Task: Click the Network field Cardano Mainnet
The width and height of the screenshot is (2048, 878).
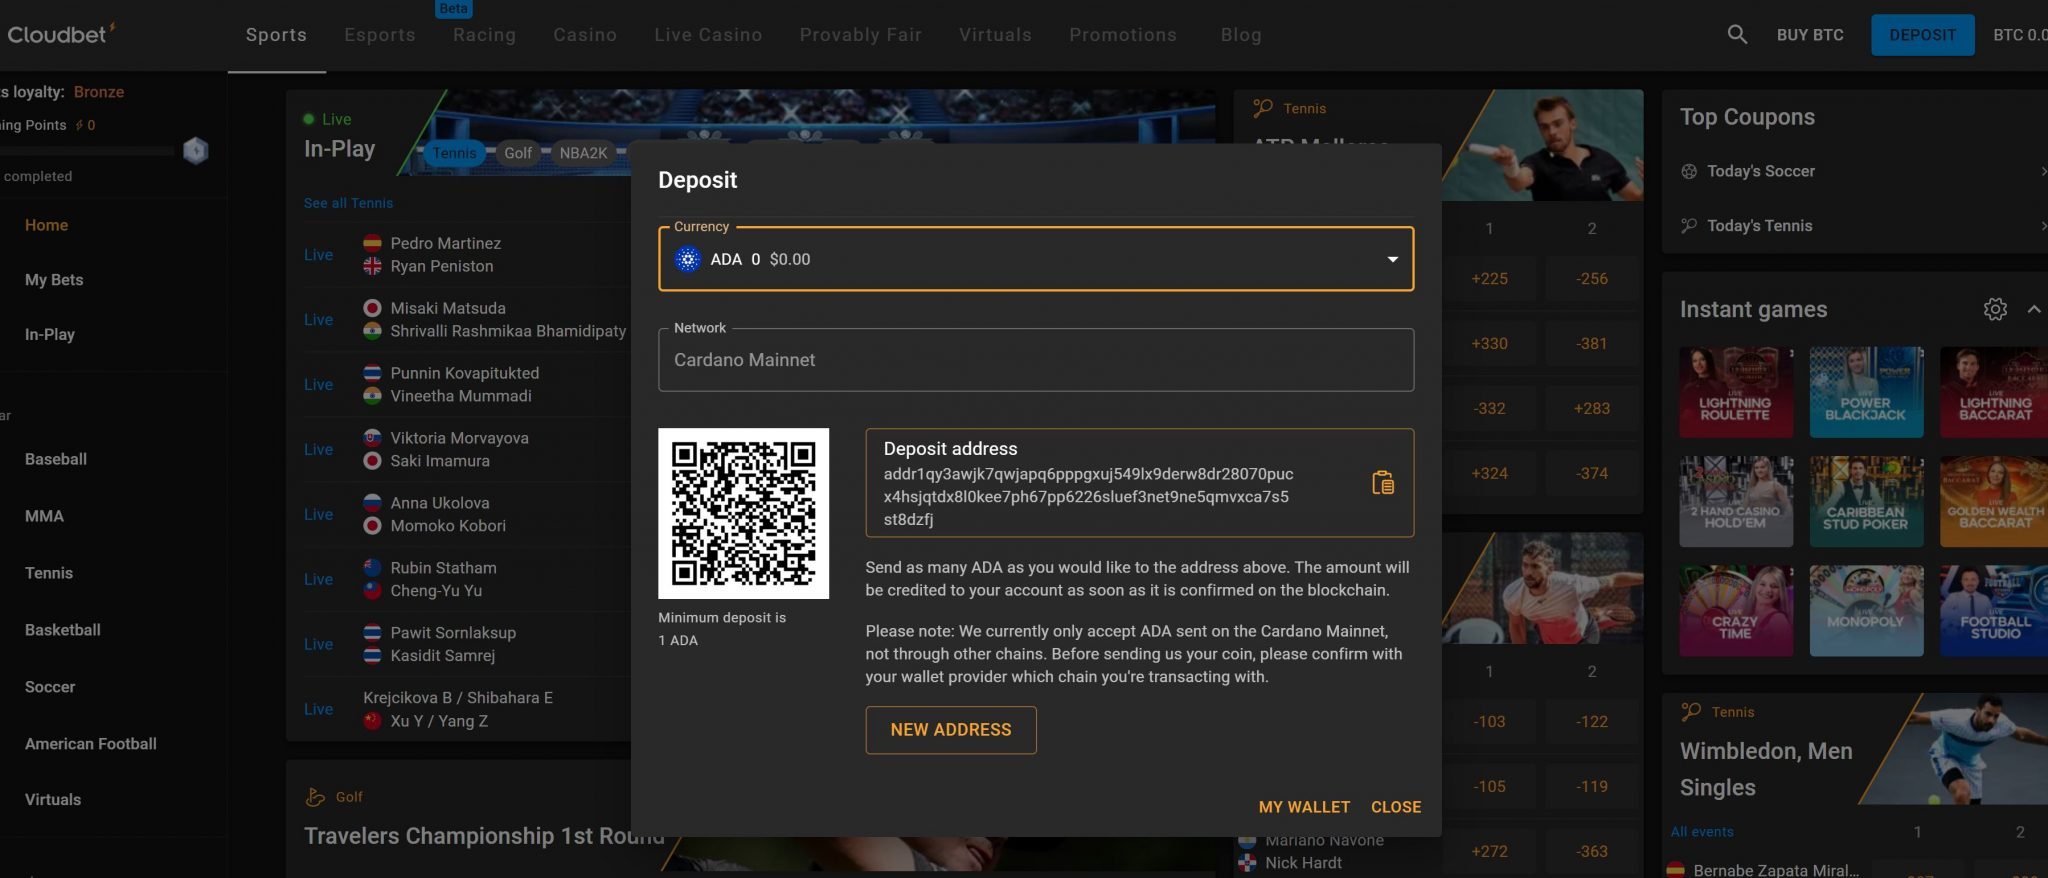Action: (1036, 360)
